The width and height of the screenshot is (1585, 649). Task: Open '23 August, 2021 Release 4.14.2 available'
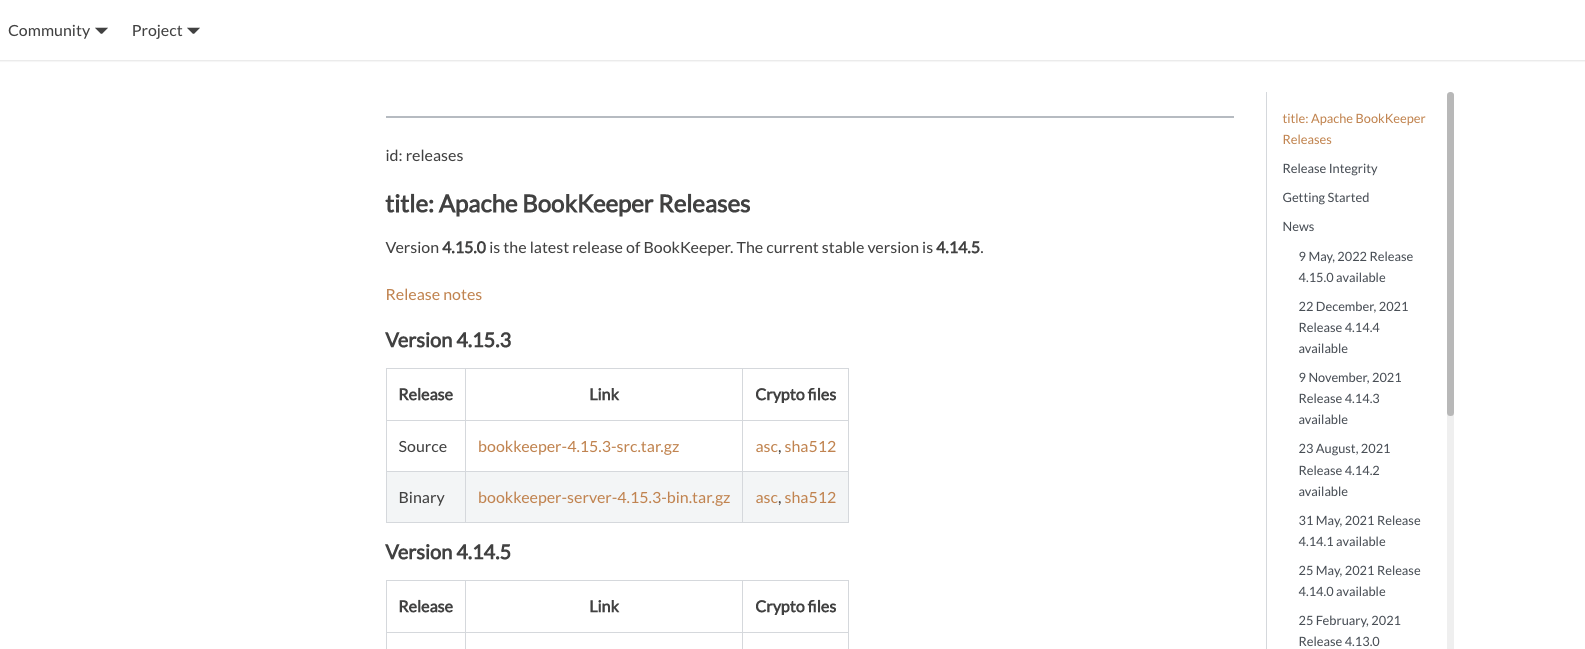click(1344, 470)
